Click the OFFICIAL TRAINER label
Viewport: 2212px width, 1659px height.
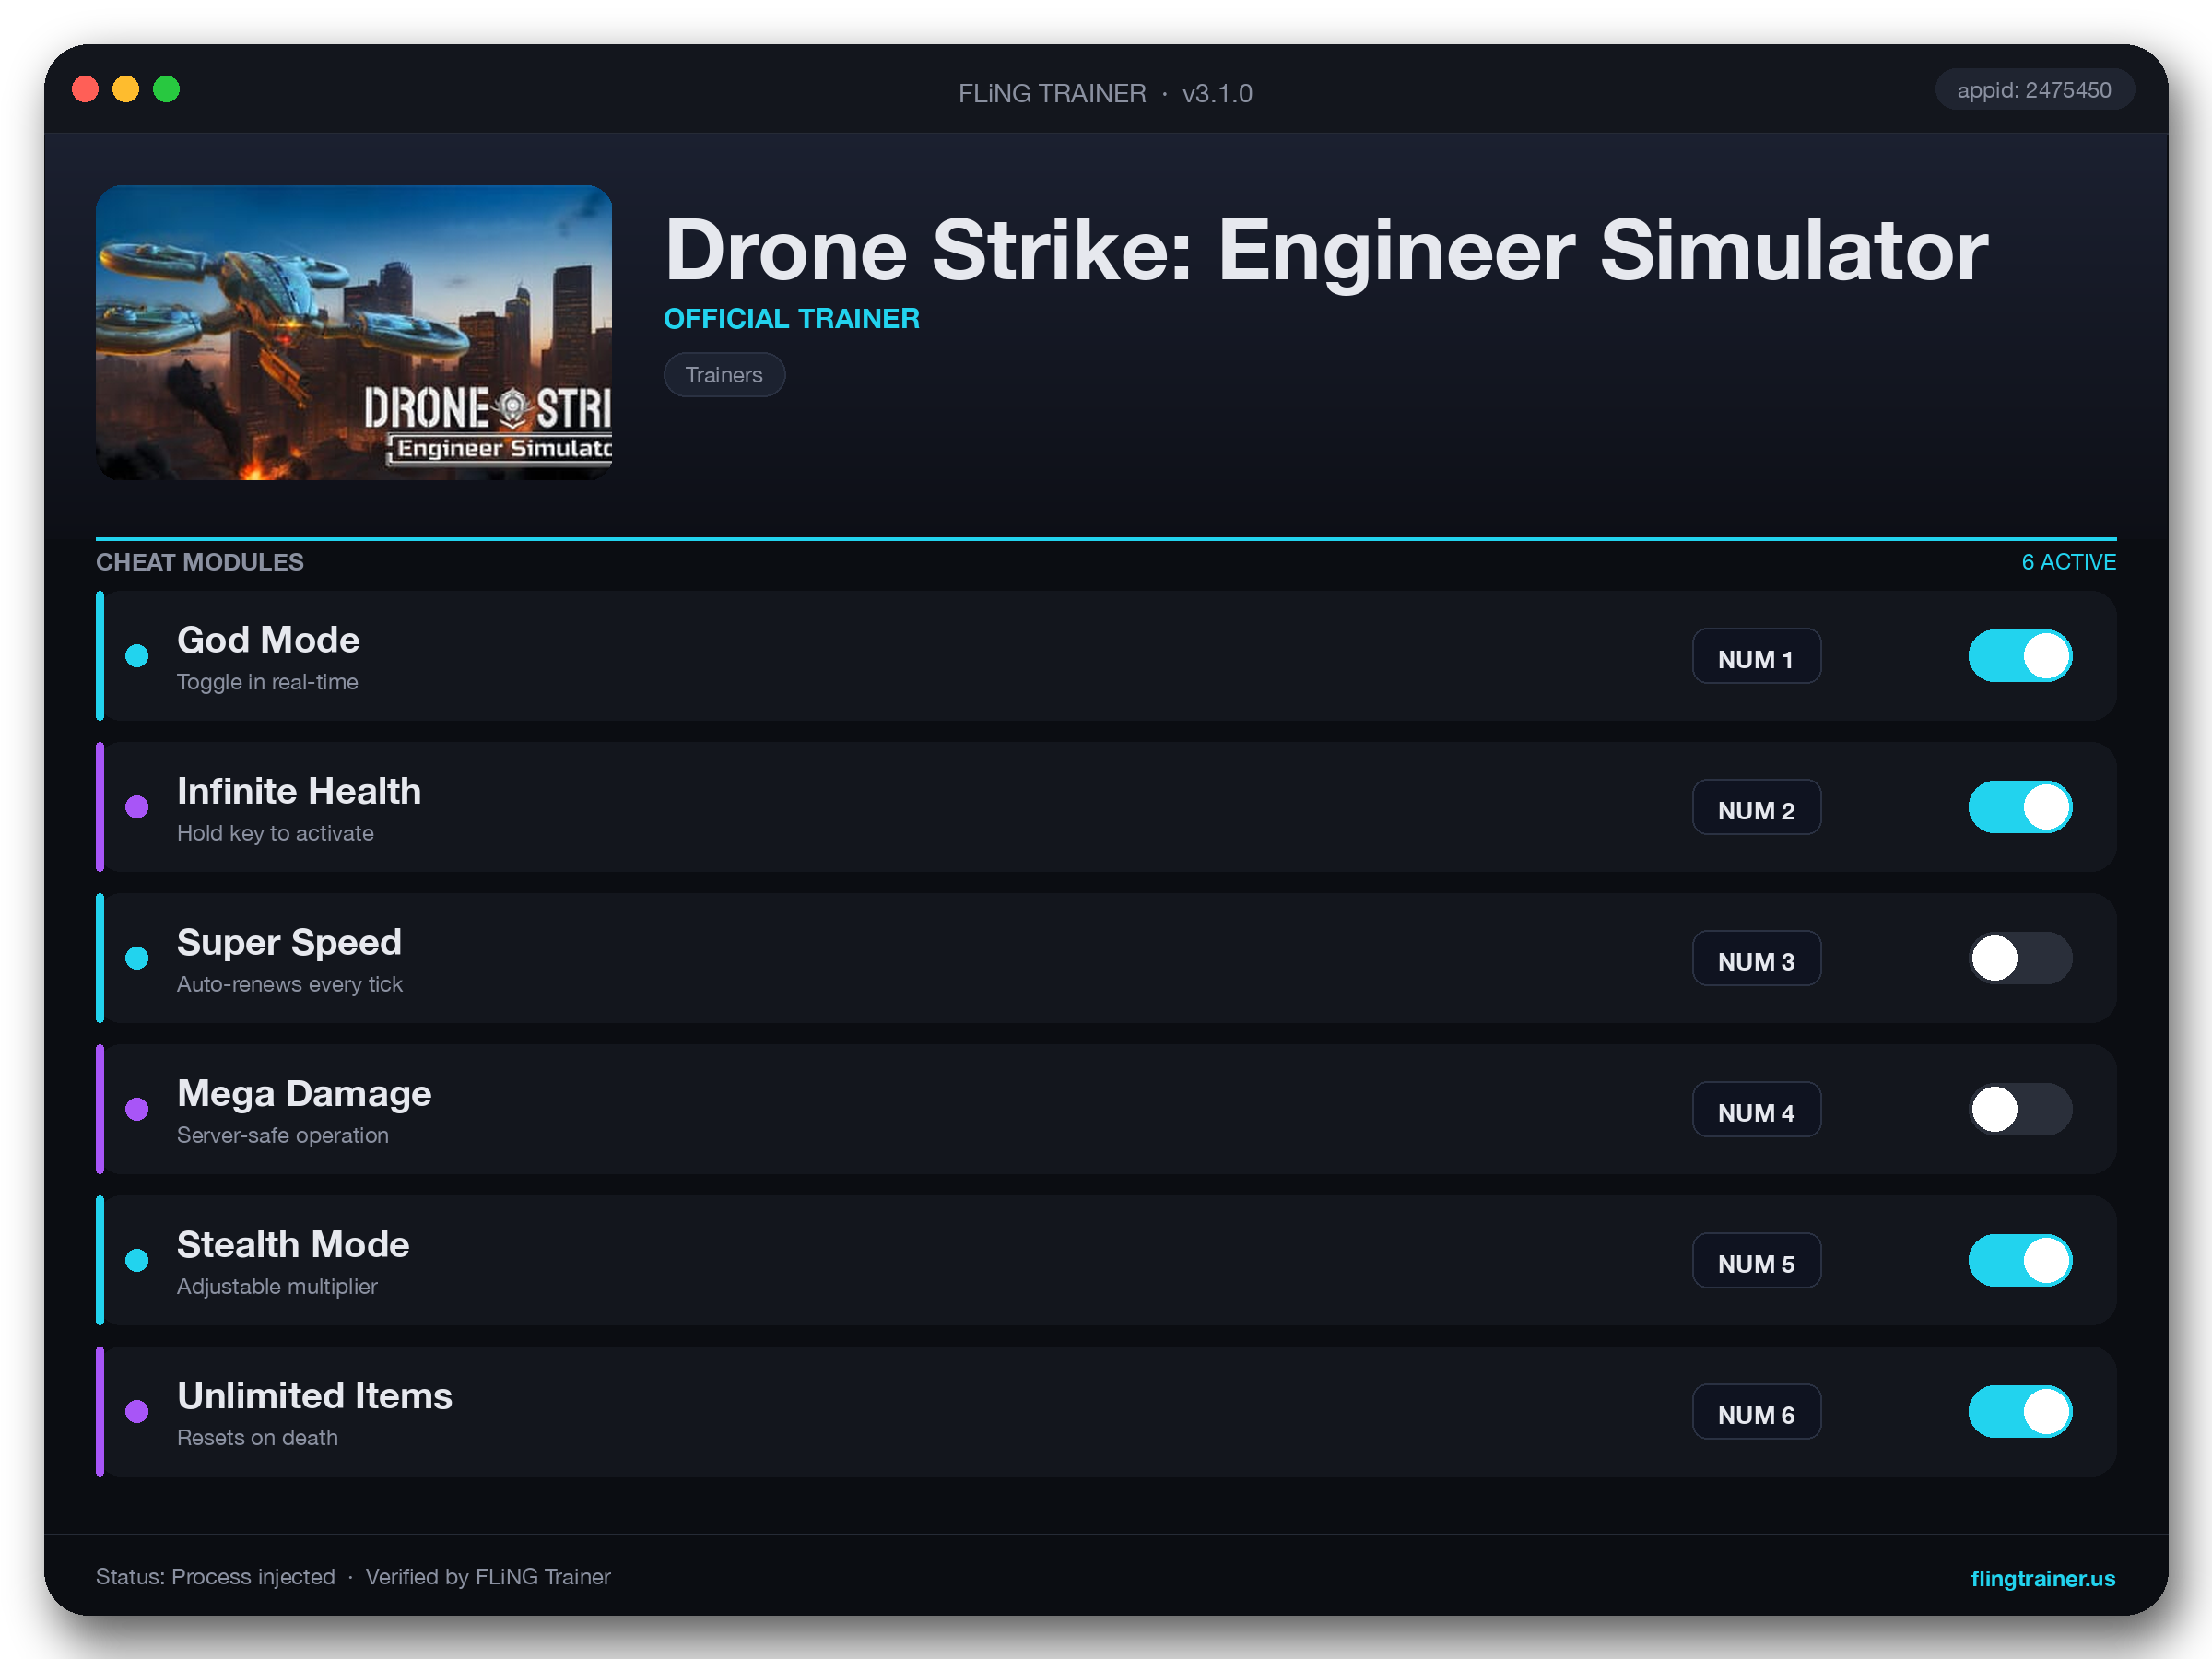point(791,318)
